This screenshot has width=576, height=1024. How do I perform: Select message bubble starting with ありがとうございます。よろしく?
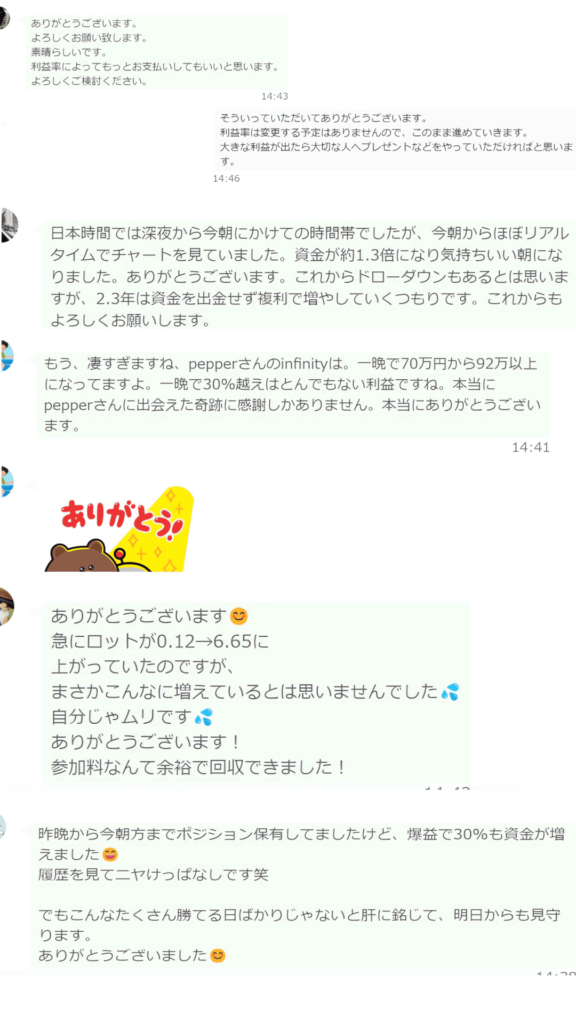pos(157,52)
